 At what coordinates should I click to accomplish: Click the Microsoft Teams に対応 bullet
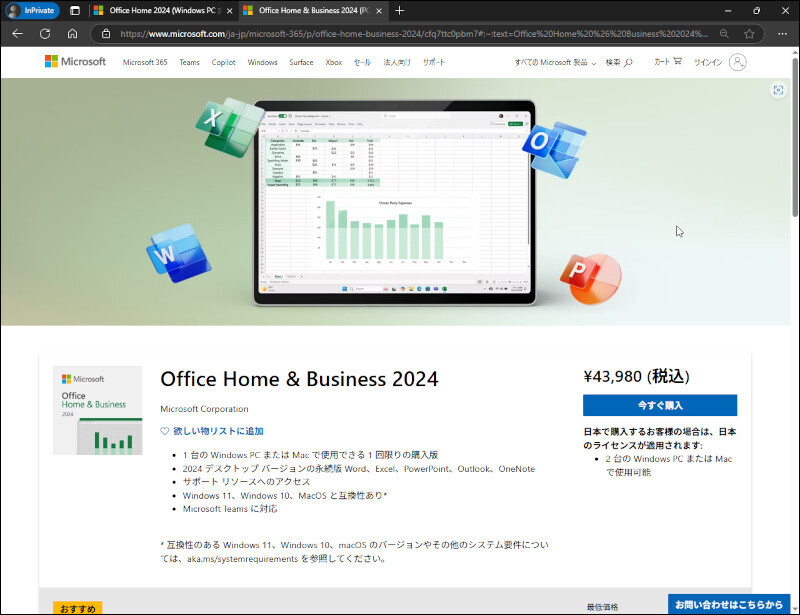pyautogui.click(x=230, y=509)
